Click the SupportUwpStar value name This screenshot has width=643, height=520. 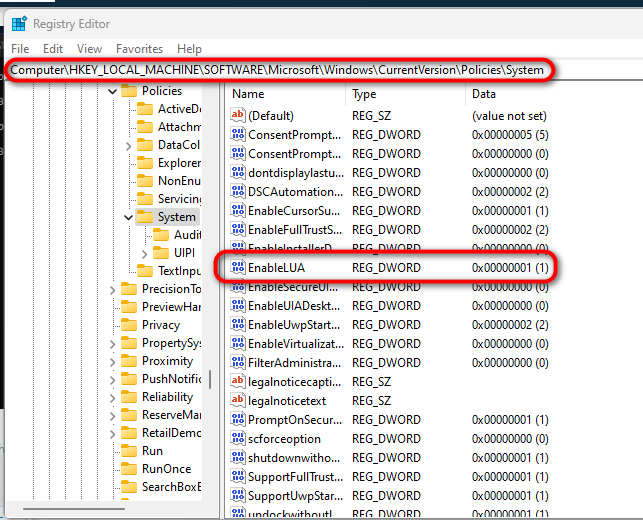point(295,495)
